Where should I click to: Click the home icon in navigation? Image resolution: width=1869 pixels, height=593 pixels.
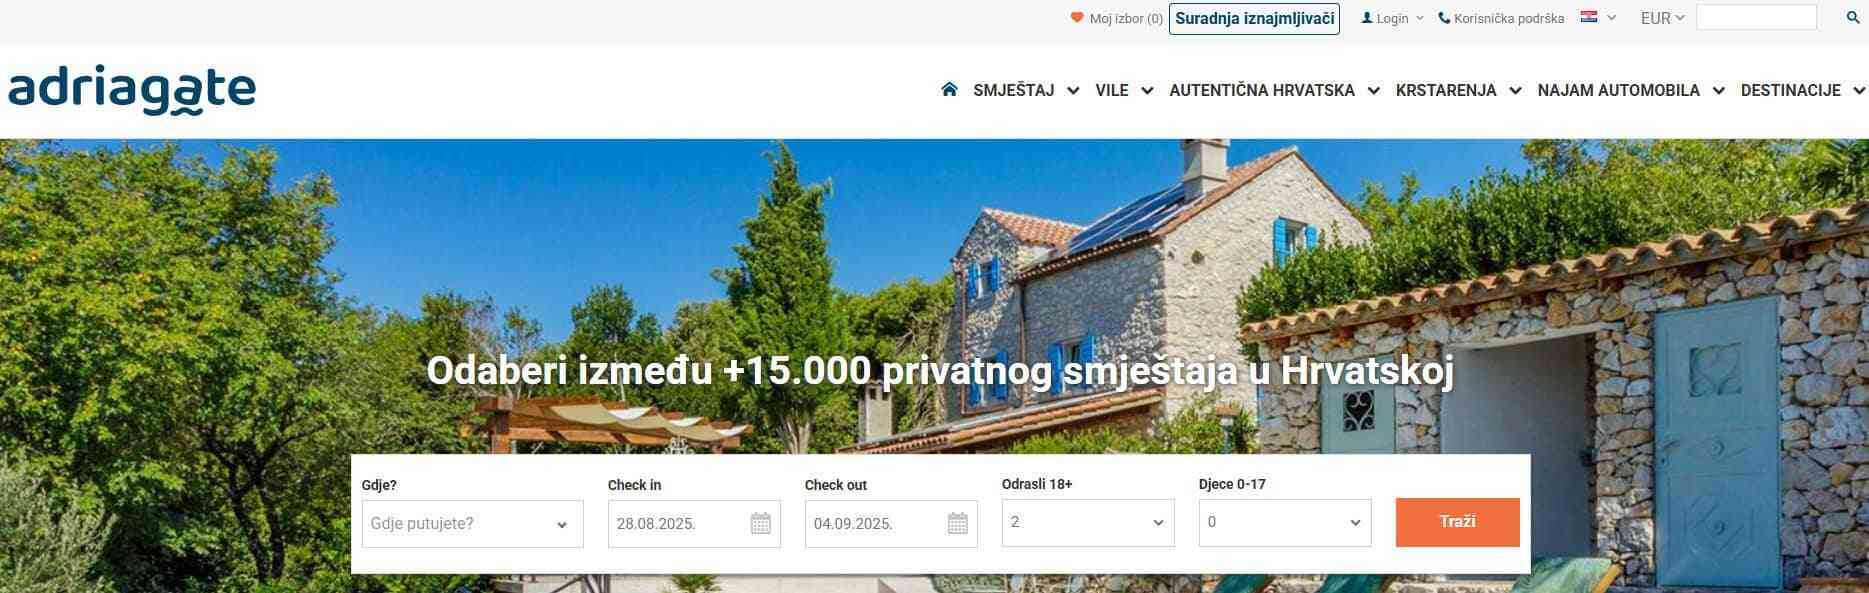(x=949, y=90)
